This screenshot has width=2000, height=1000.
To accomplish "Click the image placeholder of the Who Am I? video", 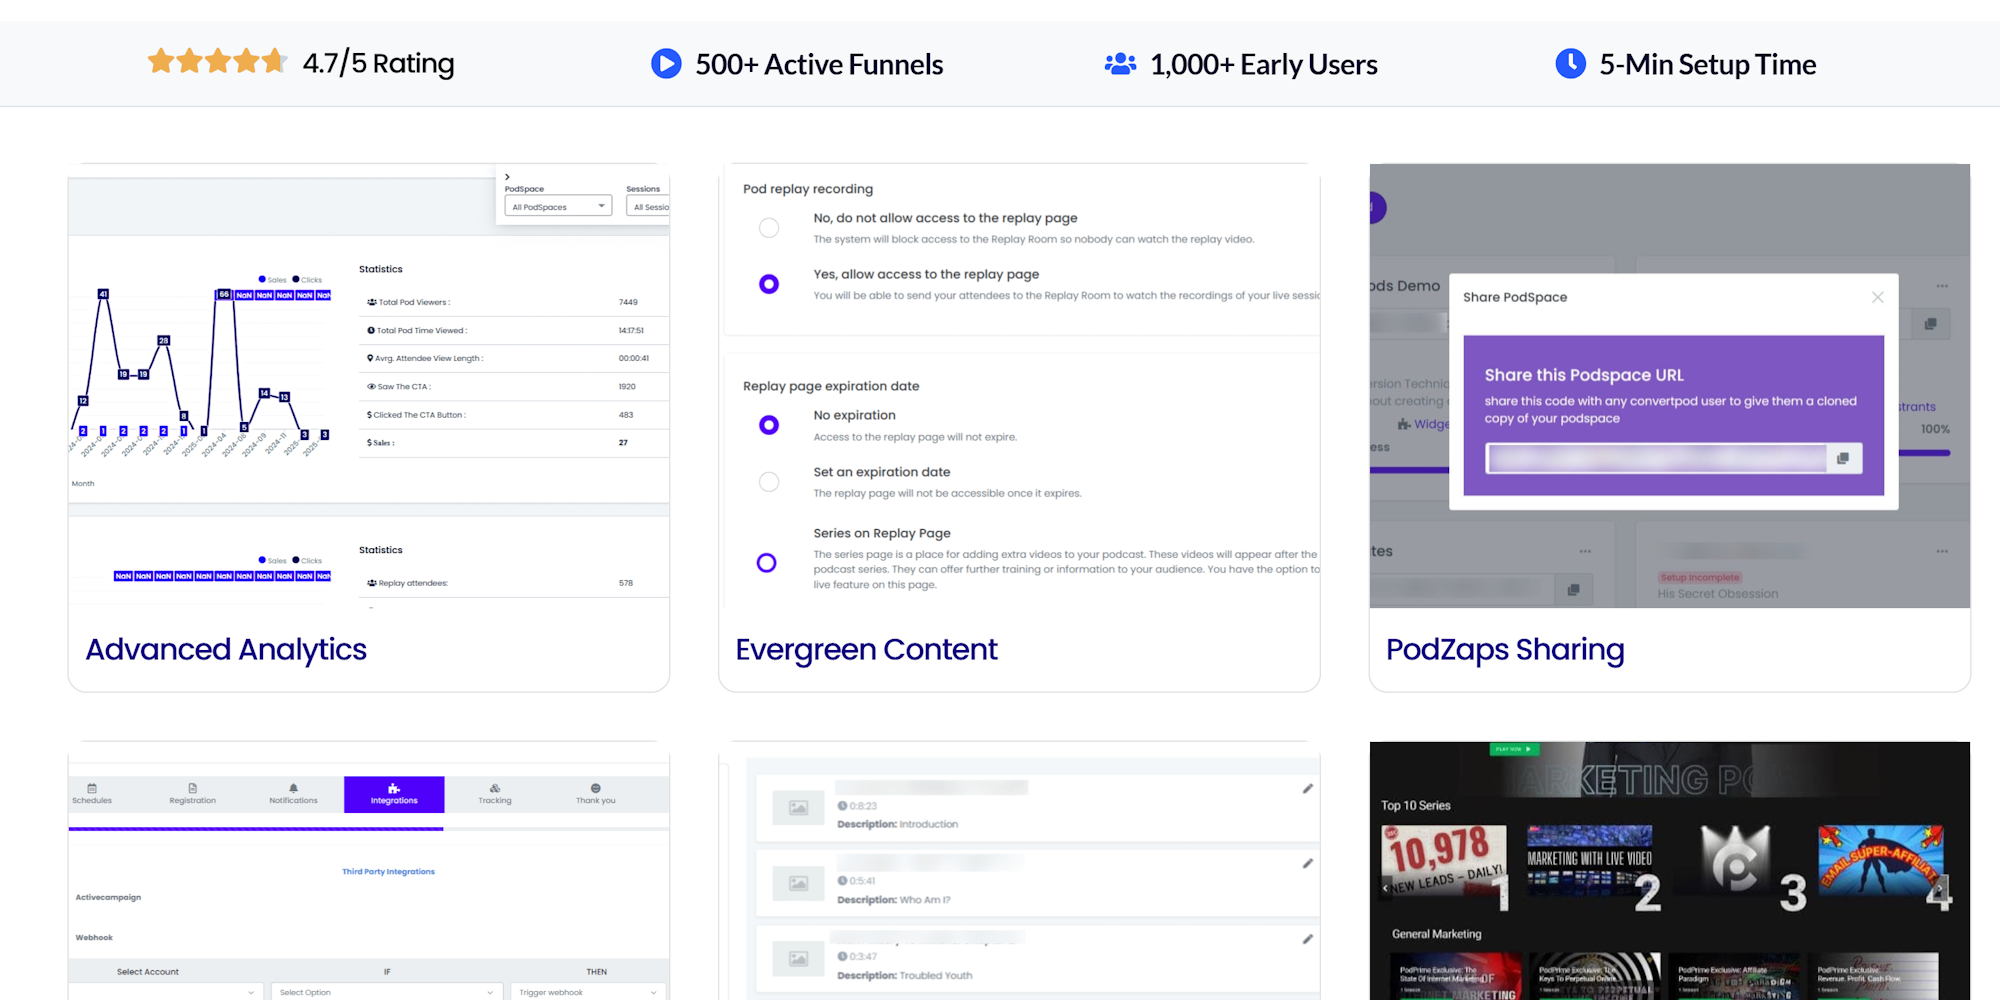I will pos(798,883).
